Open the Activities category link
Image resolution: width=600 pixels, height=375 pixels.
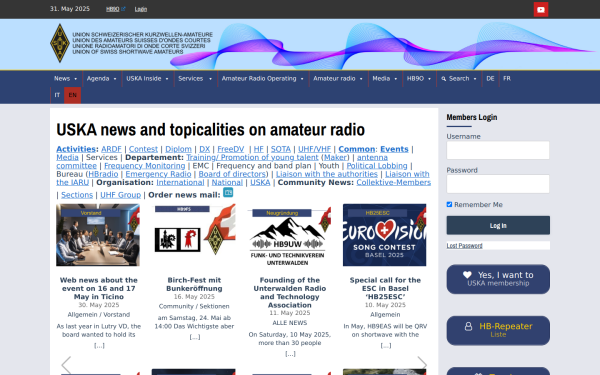[76, 149]
